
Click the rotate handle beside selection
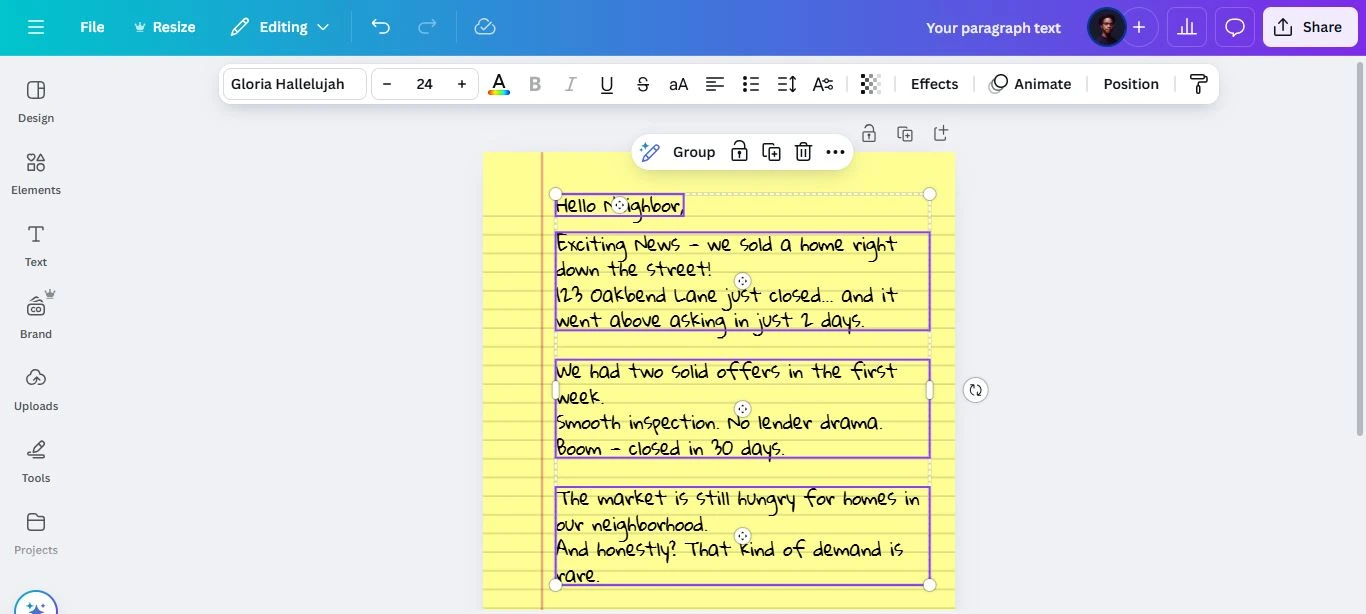tap(976, 390)
